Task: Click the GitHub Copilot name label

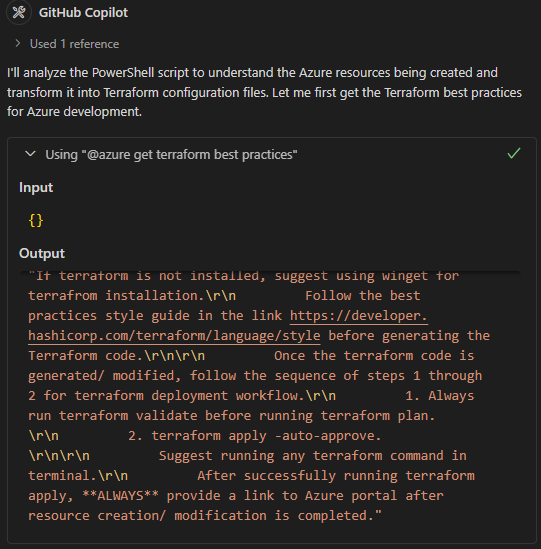Action: coord(83,13)
